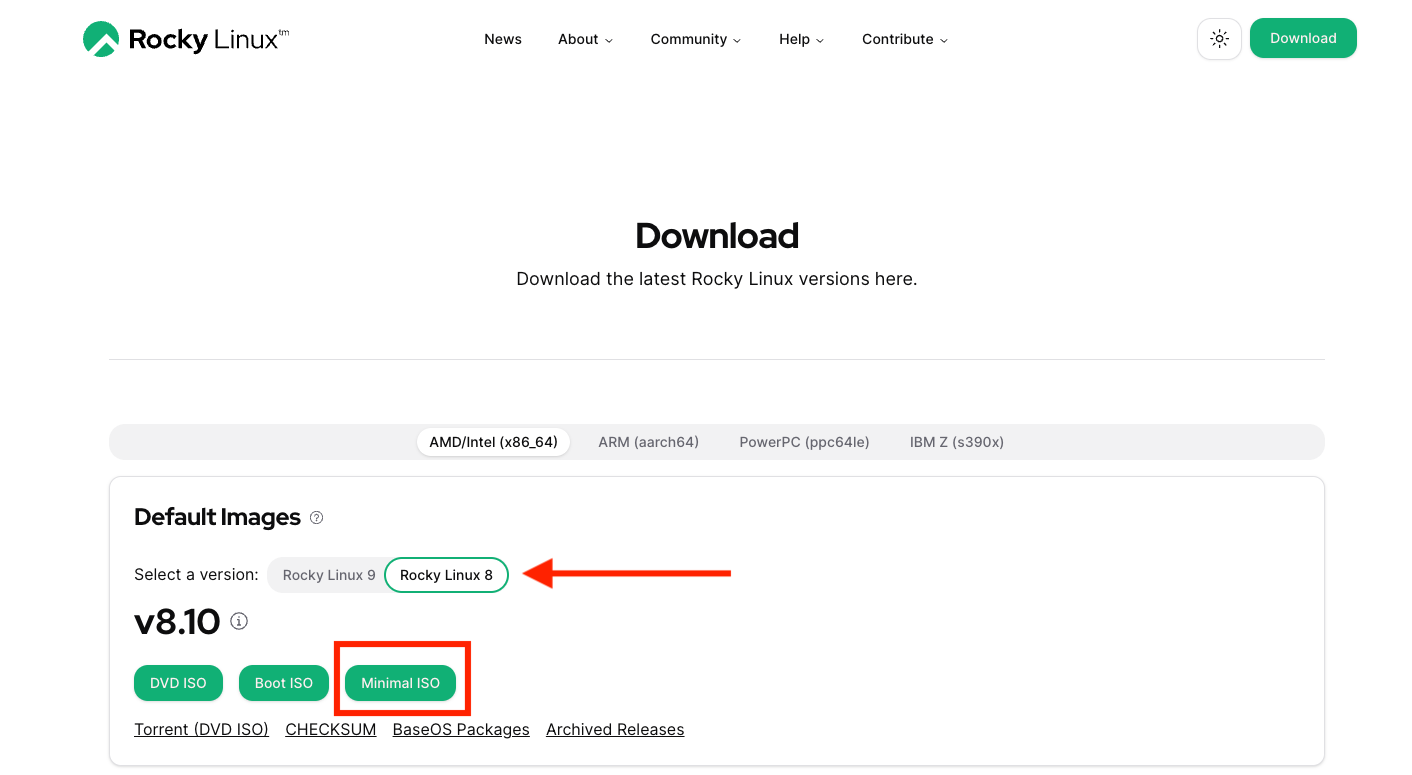Select the Rocky Linux 8 version
Screen dimensions: 1412x775
446,575
